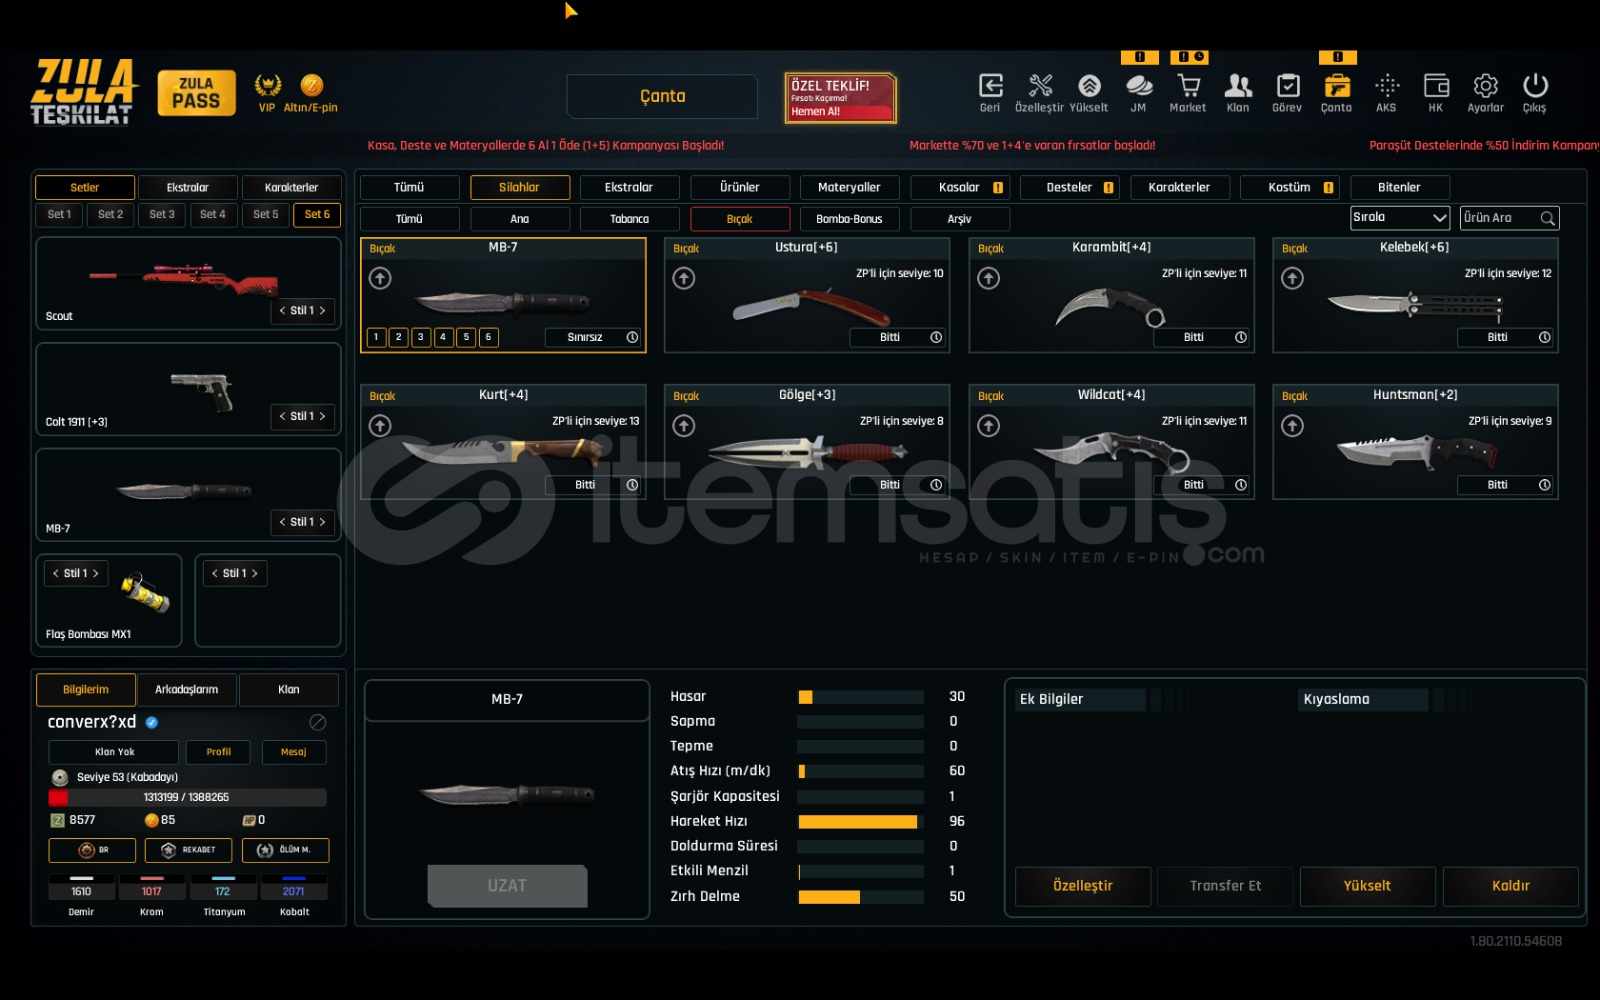Open the Sırala sort dropdown
Viewport: 1600px width, 1000px height.
click(1399, 218)
